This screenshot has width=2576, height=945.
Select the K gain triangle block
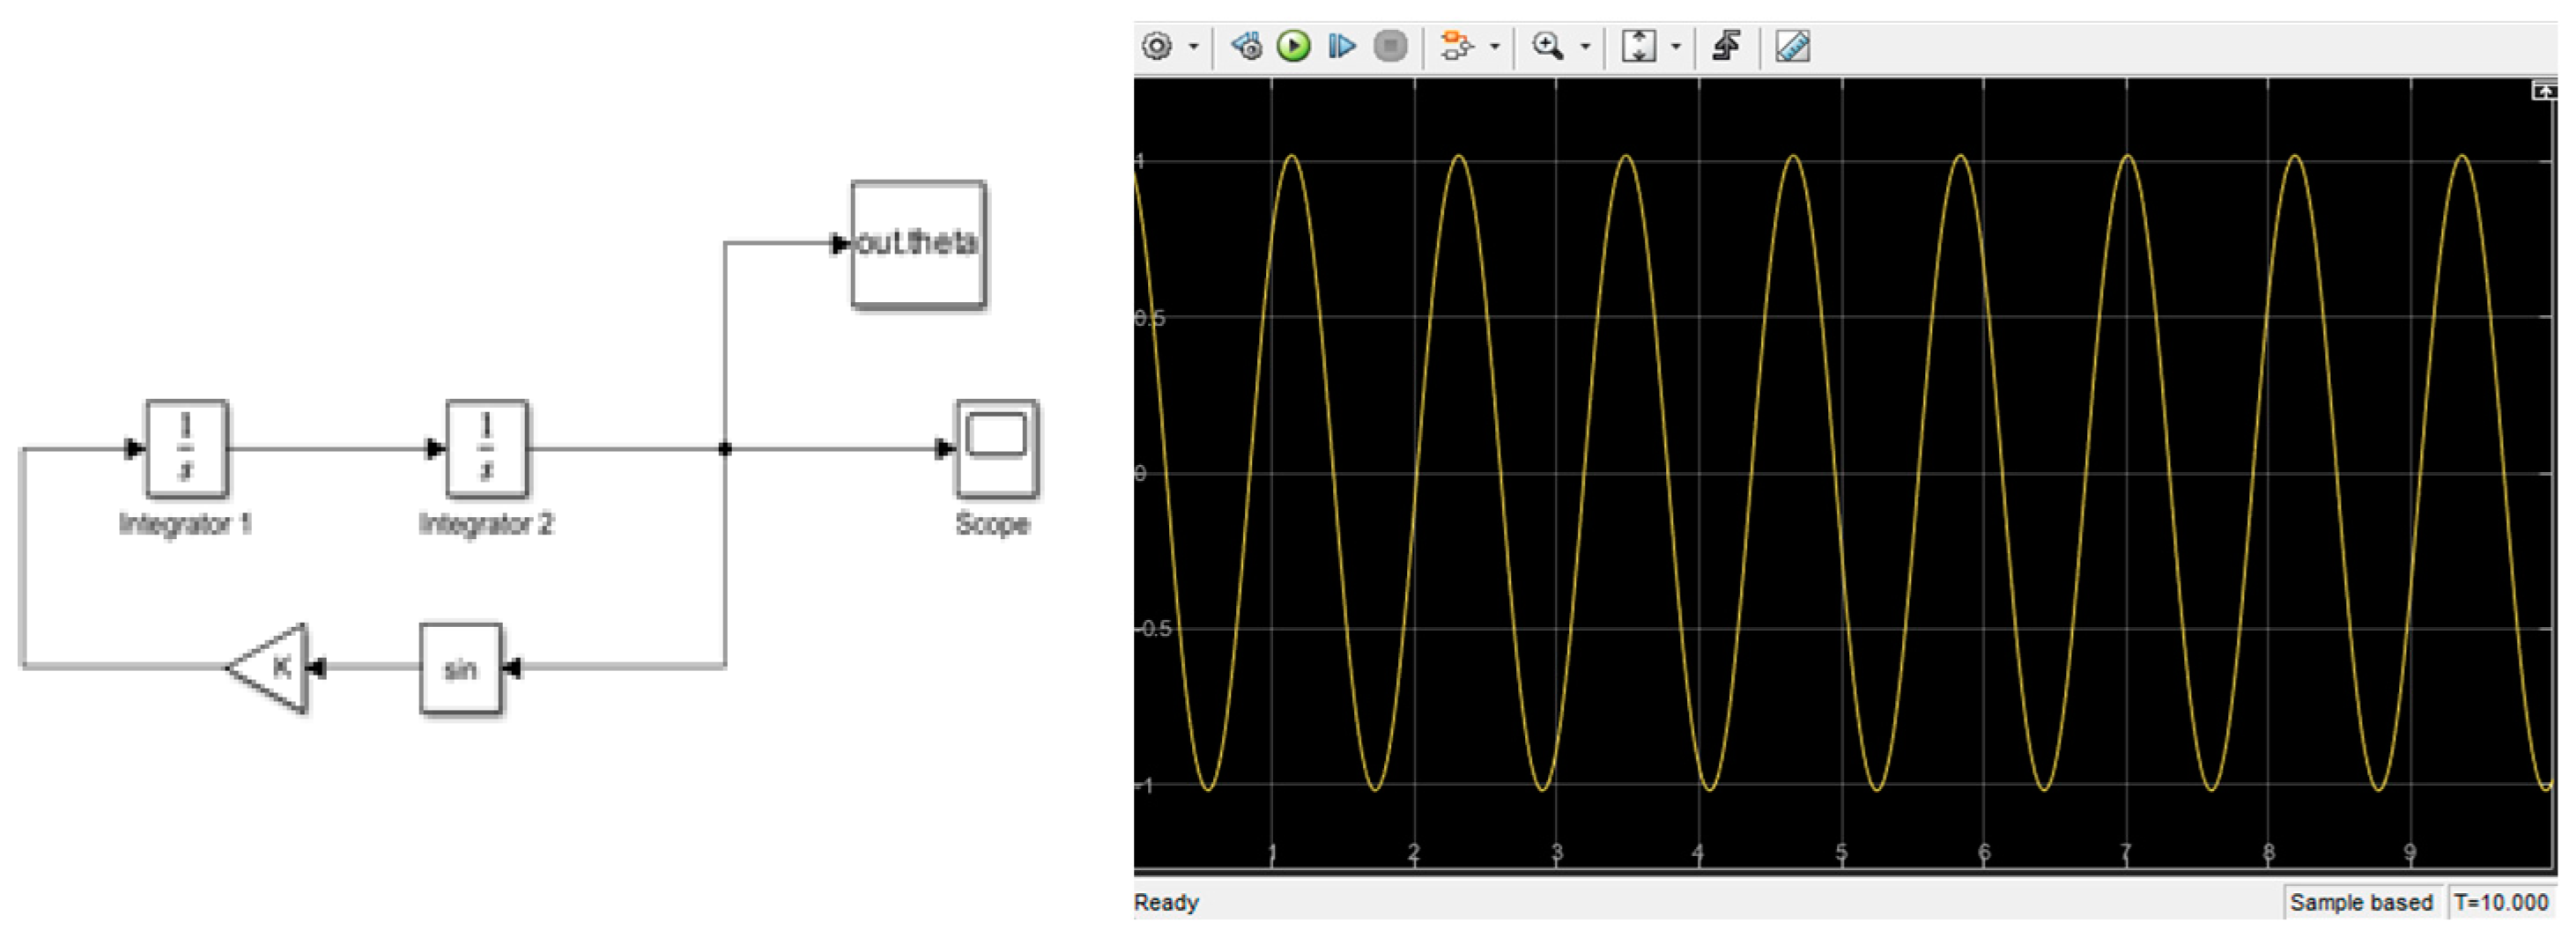(x=273, y=668)
